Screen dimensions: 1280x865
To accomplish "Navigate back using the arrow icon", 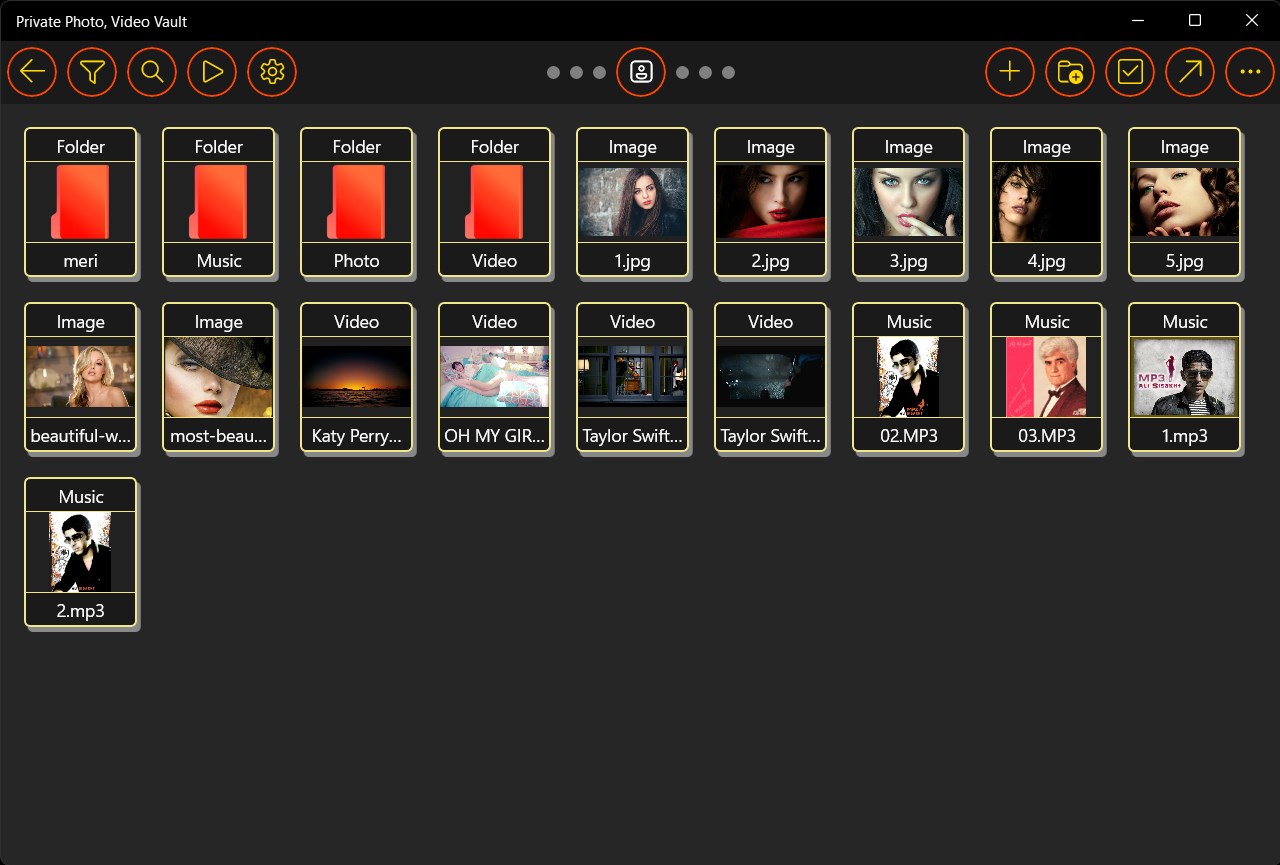I will [32, 72].
